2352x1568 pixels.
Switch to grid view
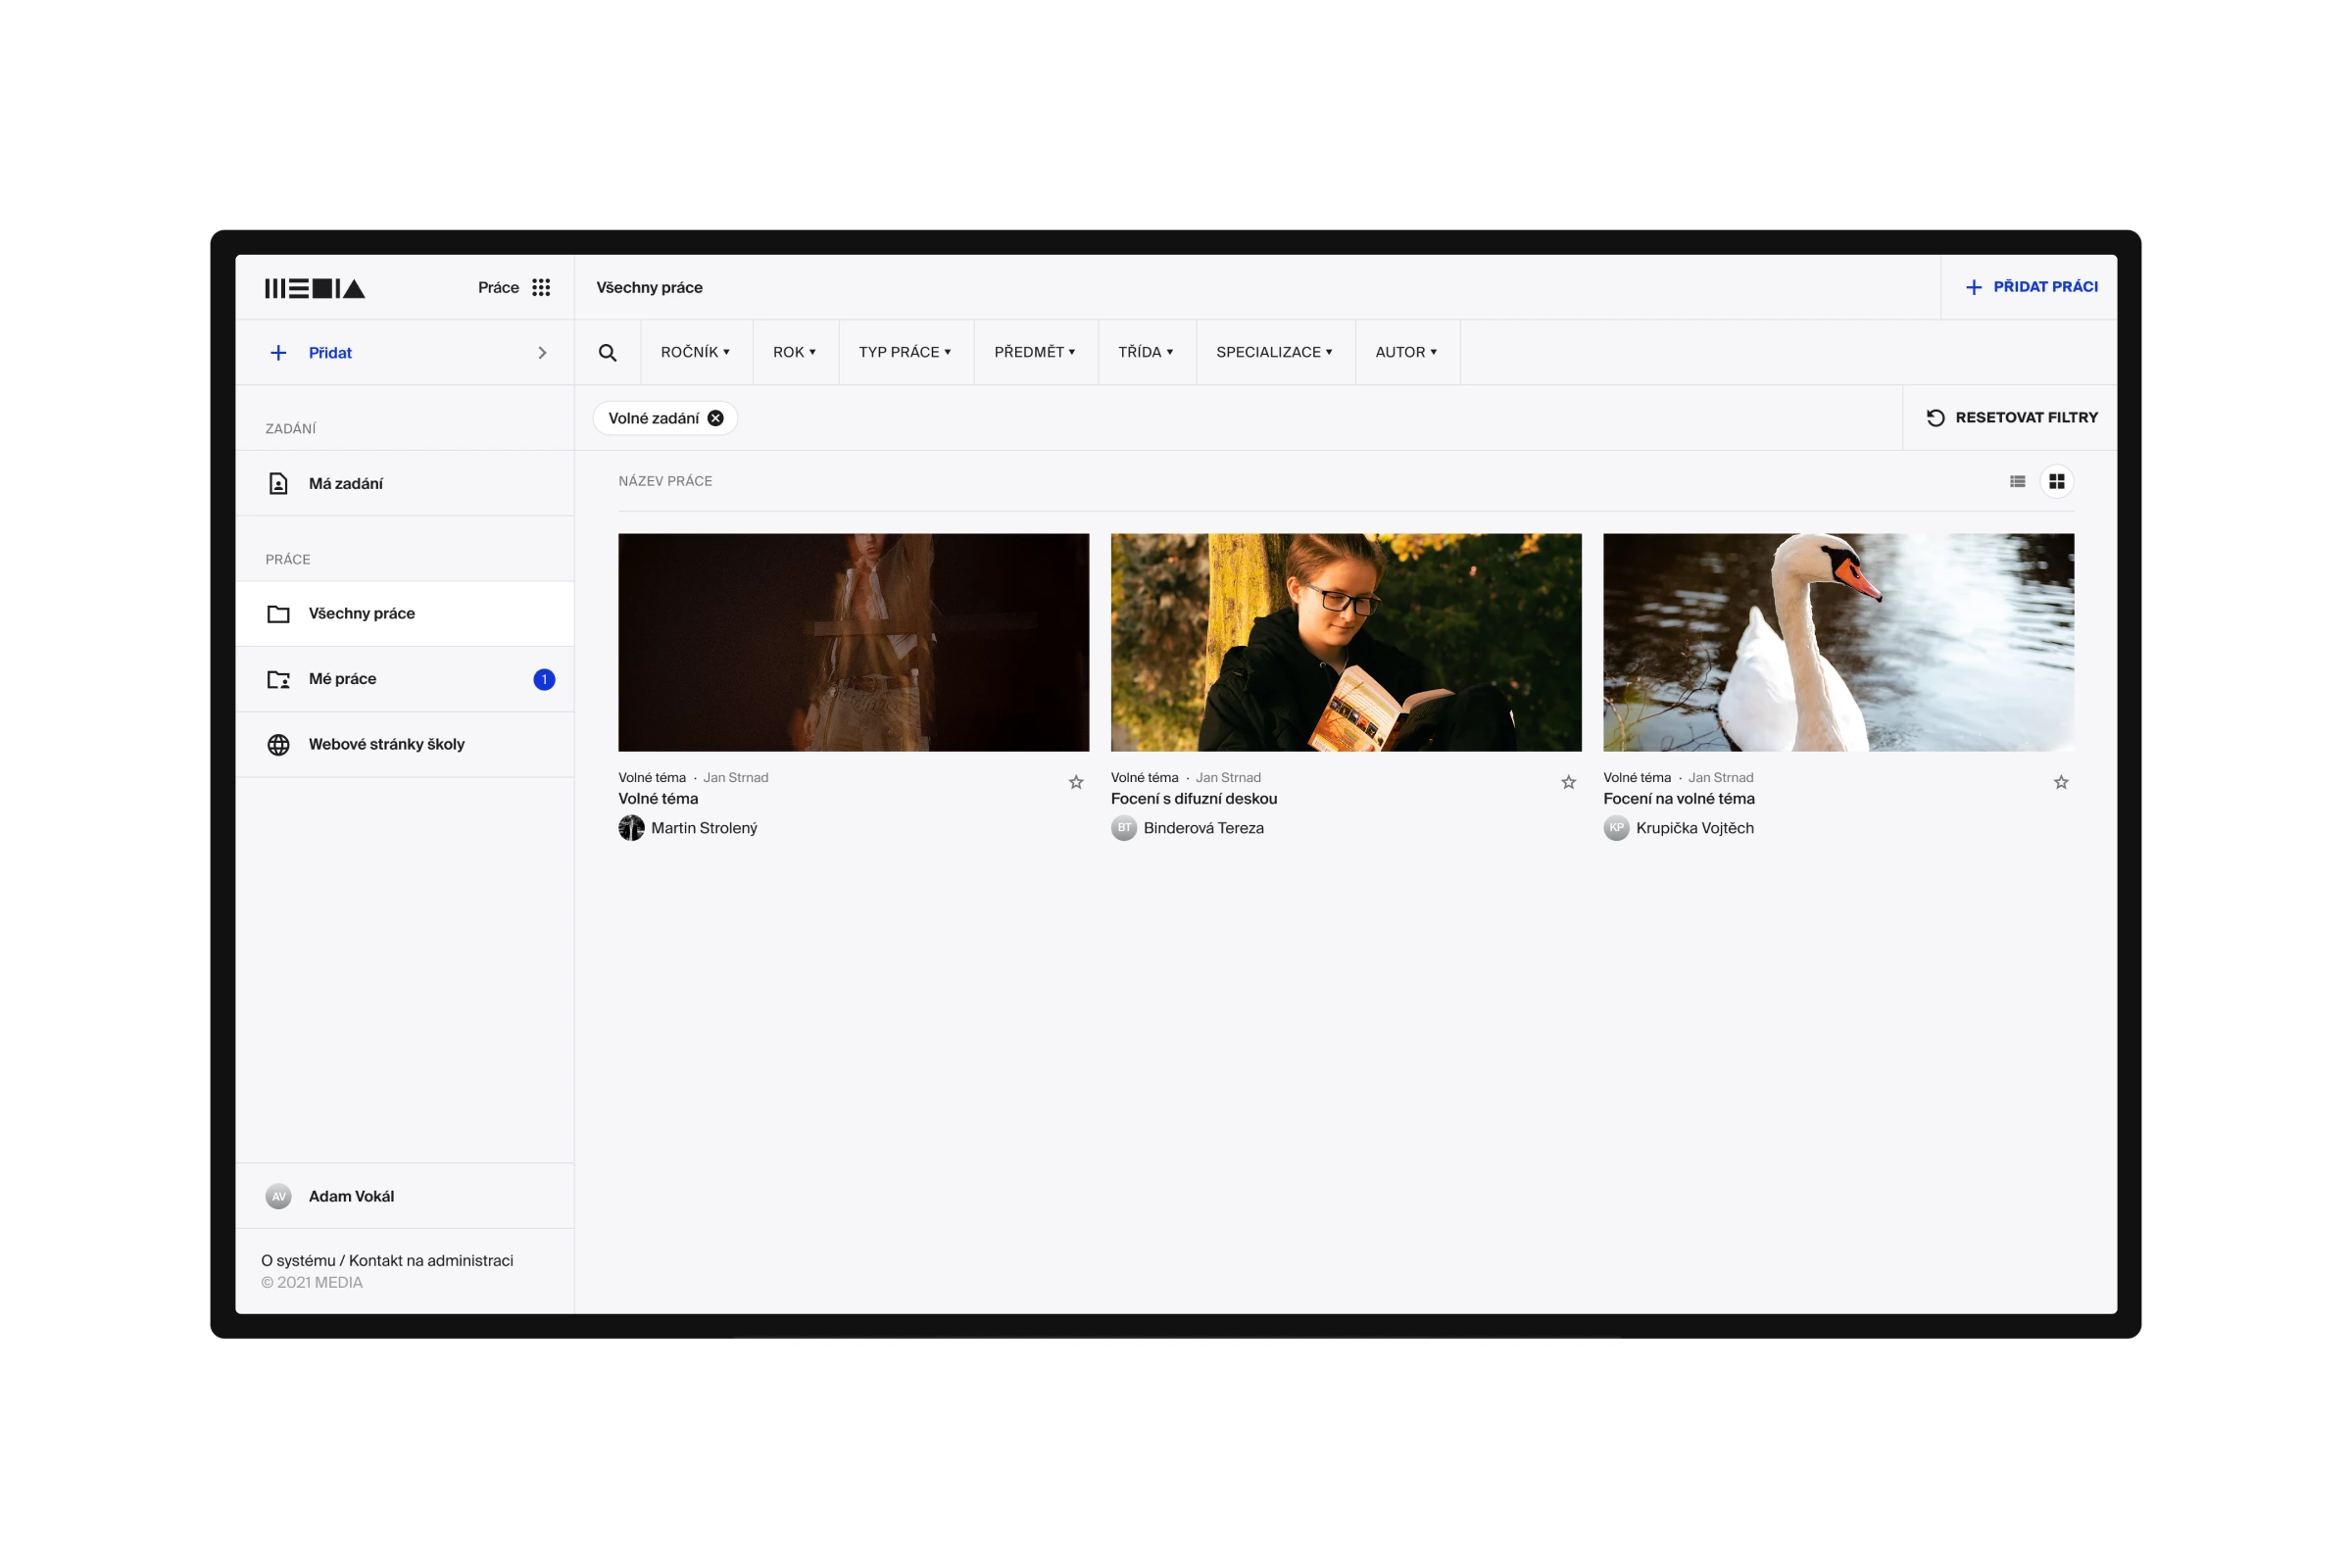pyautogui.click(x=2057, y=481)
